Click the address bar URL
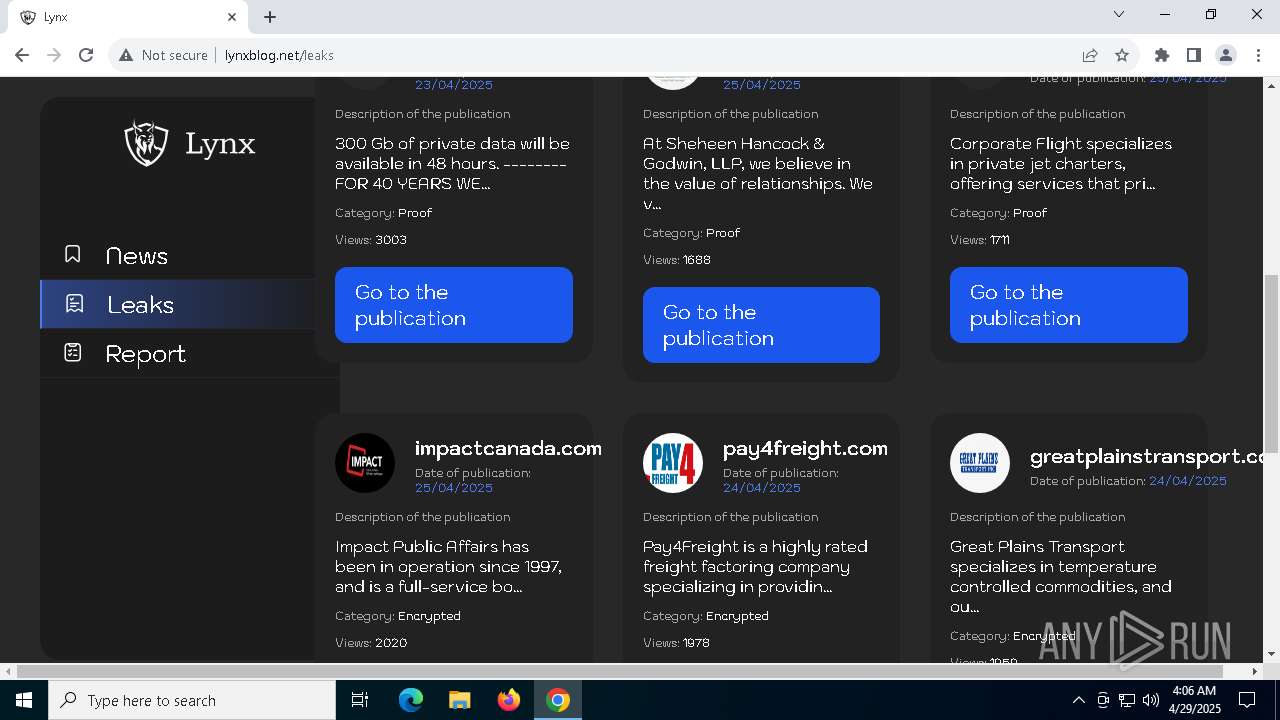The image size is (1280, 720). pos(279,55)
